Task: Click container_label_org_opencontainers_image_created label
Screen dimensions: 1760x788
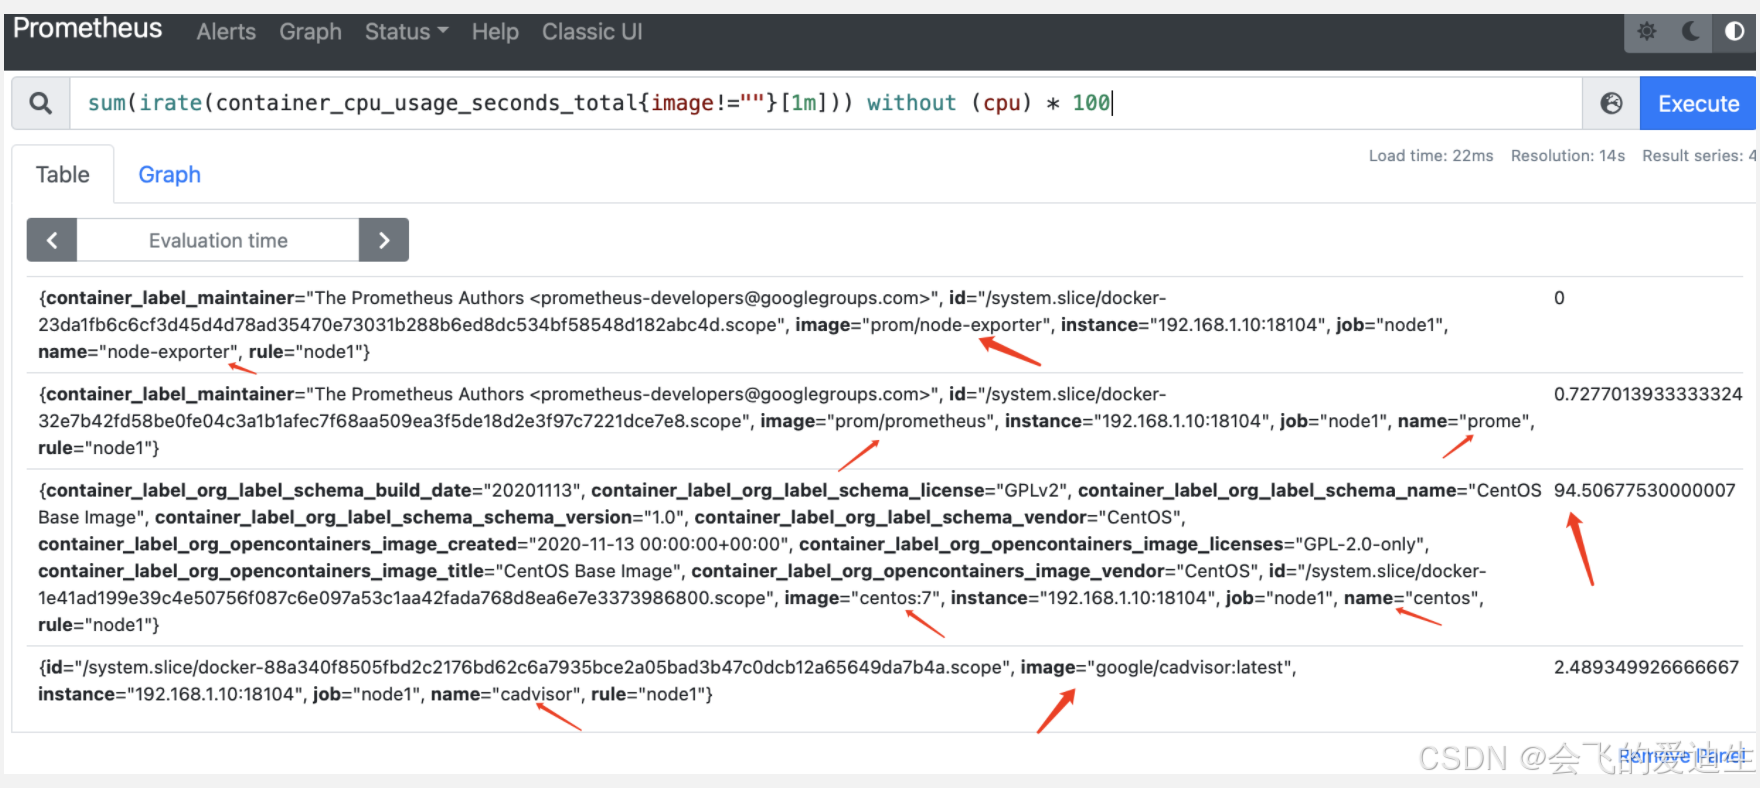Action: click(x=277, y=544)
